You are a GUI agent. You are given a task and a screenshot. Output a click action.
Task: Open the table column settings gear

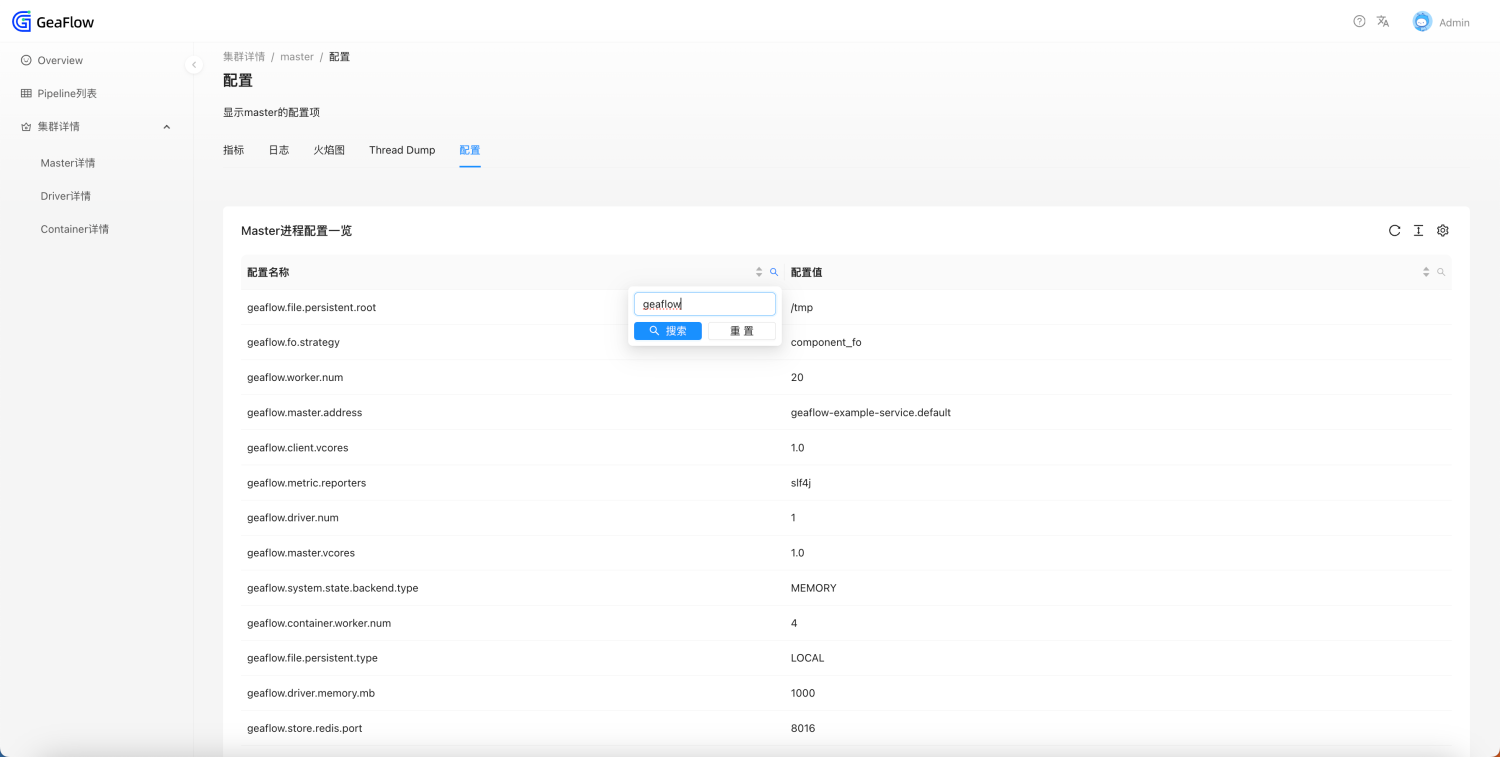(1442, 230)
